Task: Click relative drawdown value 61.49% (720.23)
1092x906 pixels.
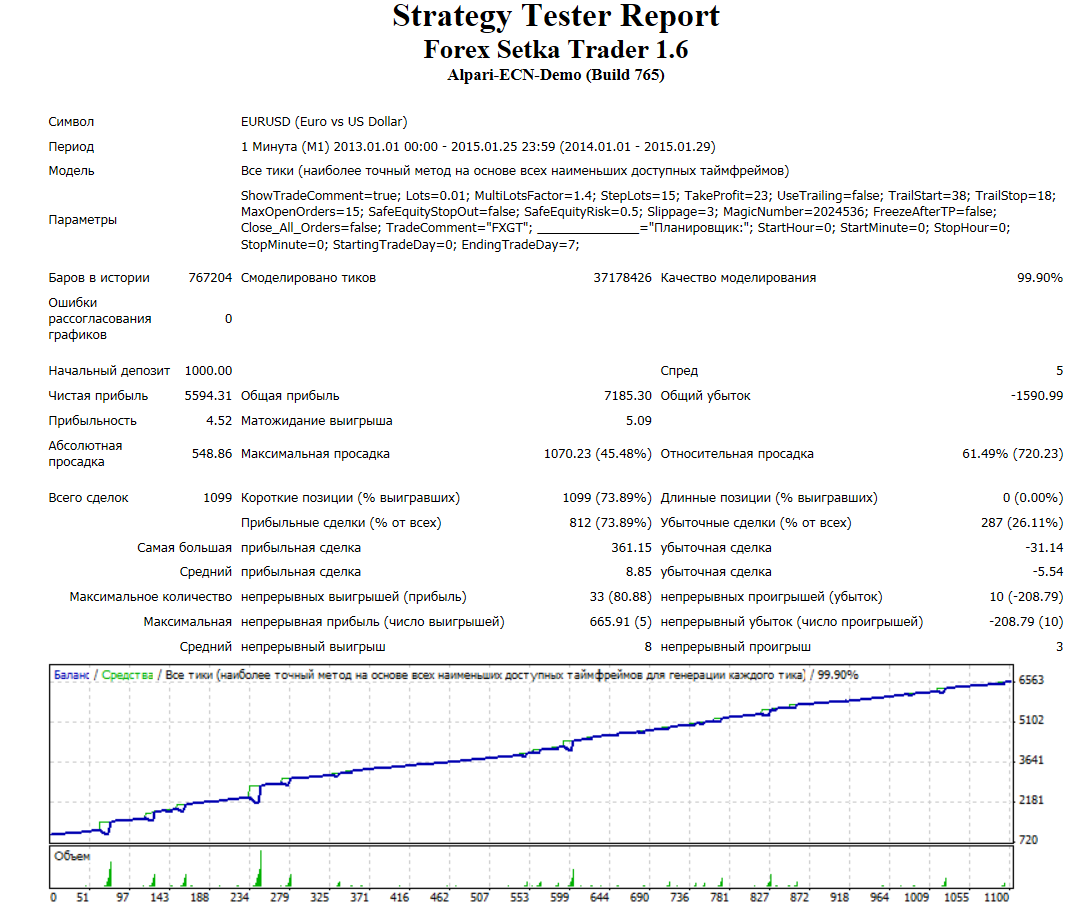Action: (1013, 454)
